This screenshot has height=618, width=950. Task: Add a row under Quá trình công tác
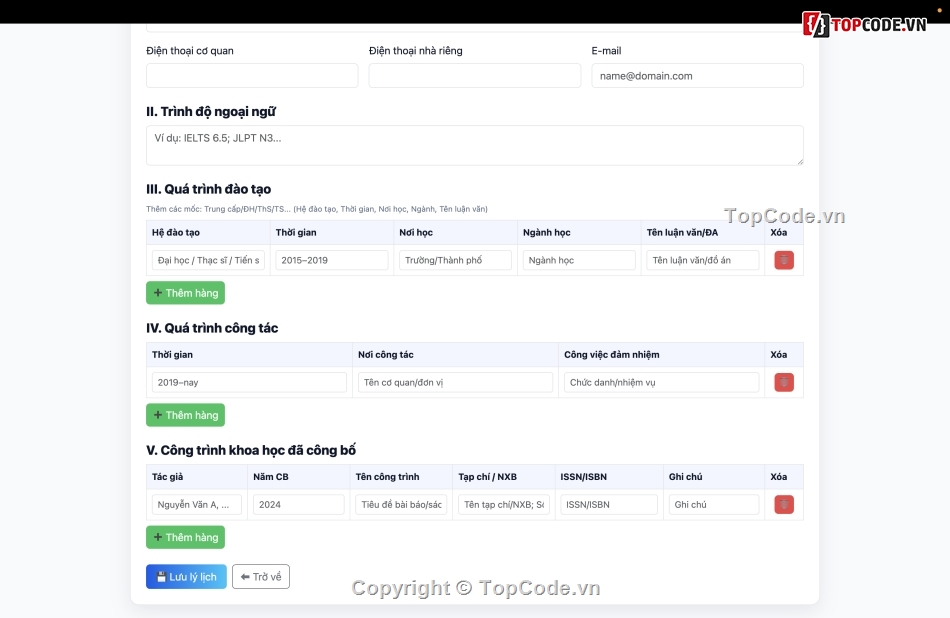[x=185, y=415]
